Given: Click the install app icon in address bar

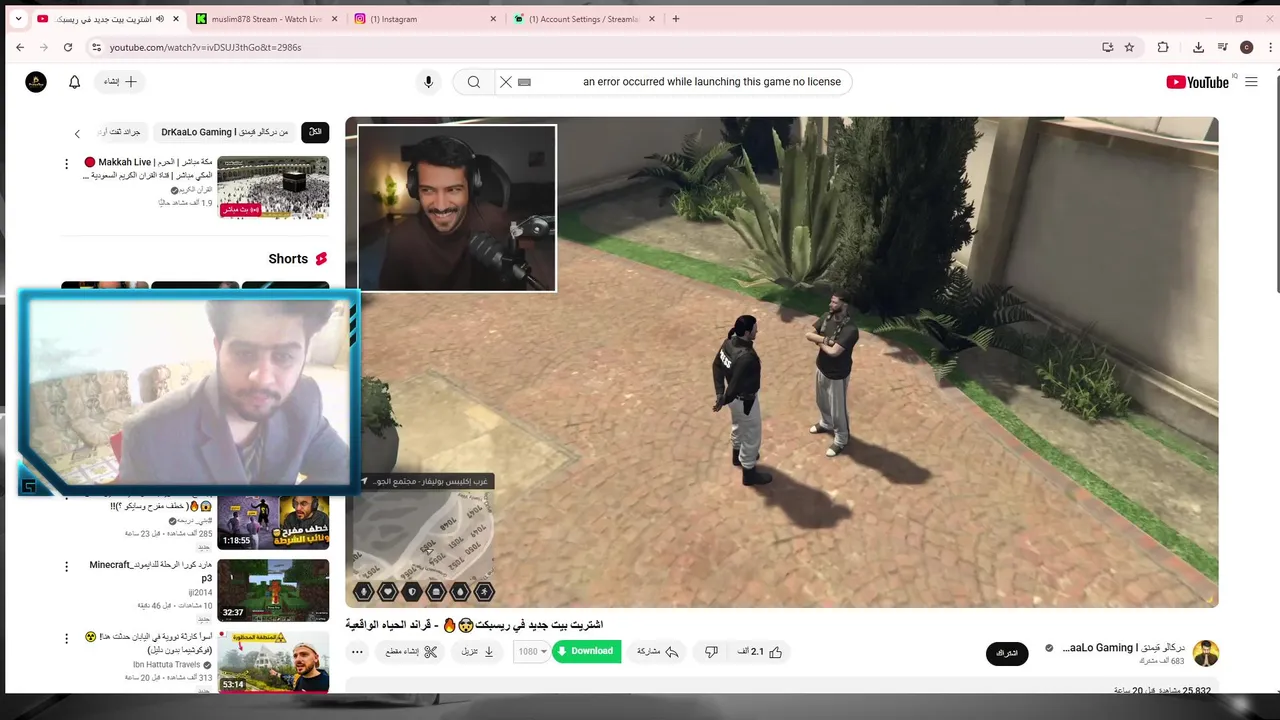Looking at the screenshot, I should pyautogui.click(x=1107, y=47).
